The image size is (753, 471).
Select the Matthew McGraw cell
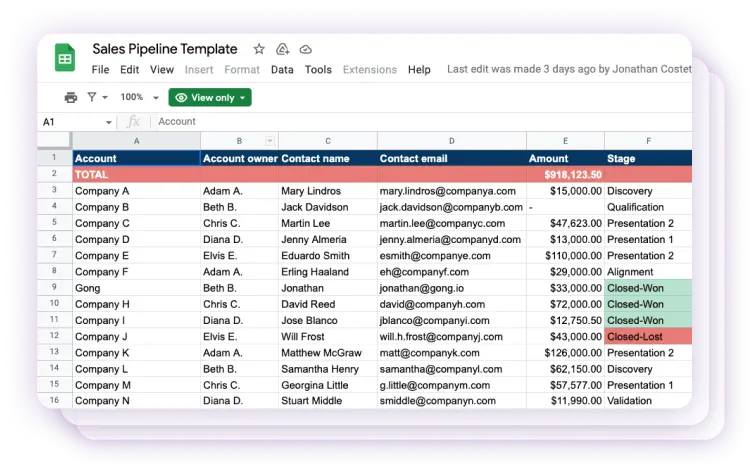[x=328, y=353]
